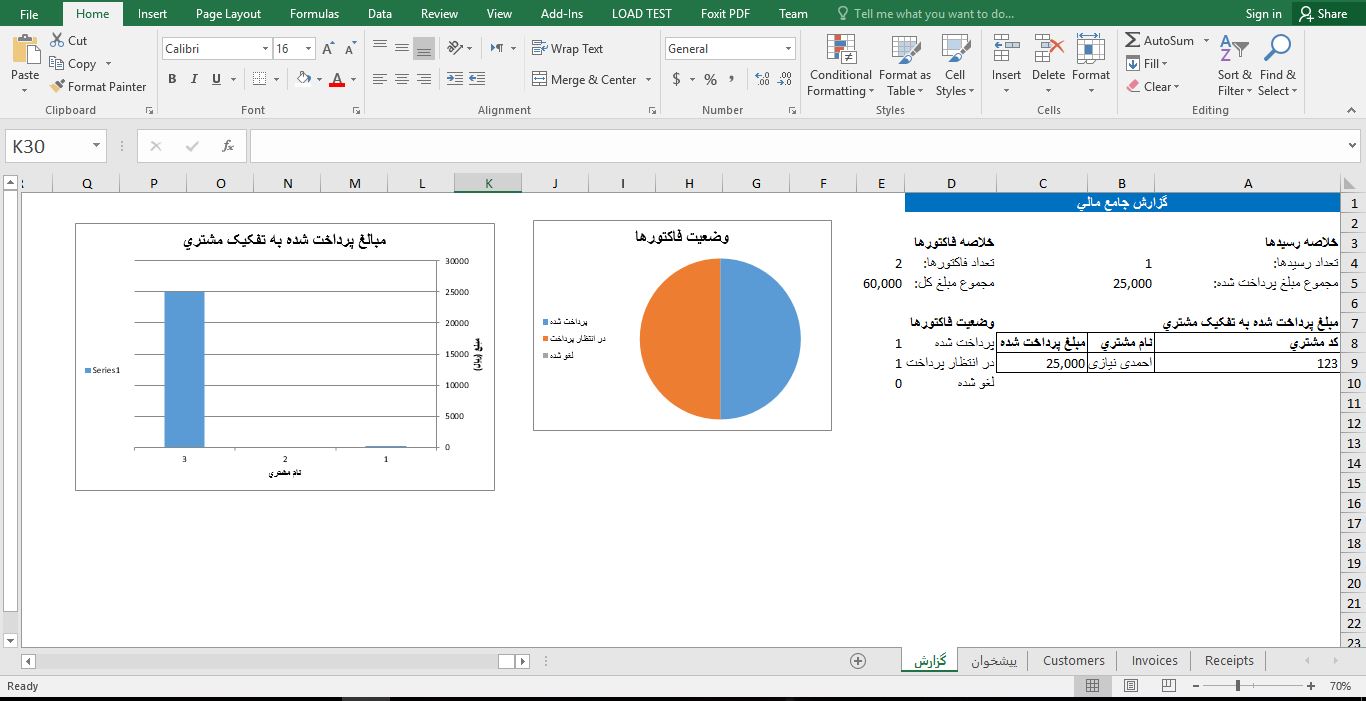Open the Invoices sheet tab
The image size is (1366, 701).
coord(1154,660)
